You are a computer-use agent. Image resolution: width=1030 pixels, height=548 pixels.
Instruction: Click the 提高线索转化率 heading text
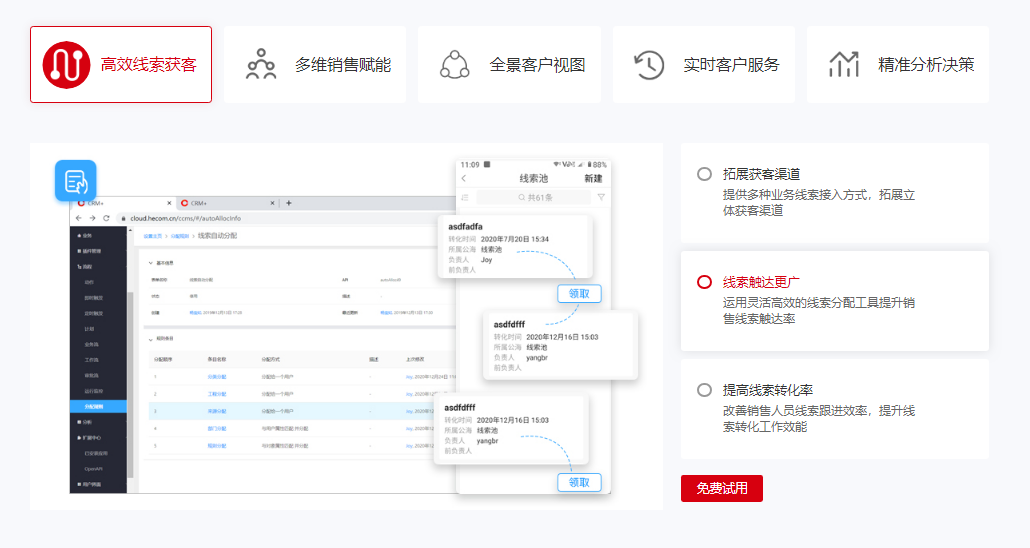[768, 390]
